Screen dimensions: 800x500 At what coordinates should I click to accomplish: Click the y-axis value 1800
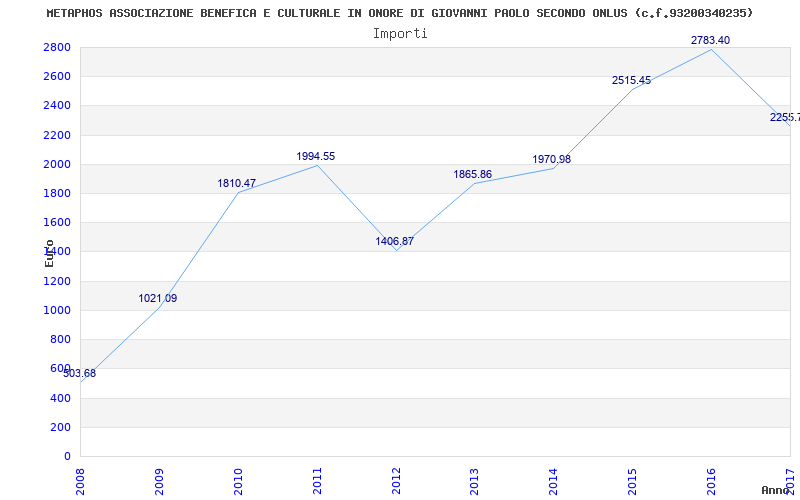coord(57,193)
